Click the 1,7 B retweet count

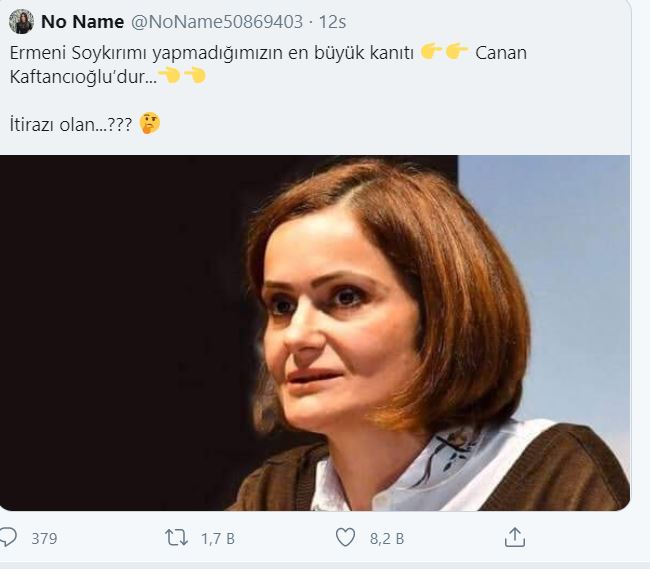217,538
